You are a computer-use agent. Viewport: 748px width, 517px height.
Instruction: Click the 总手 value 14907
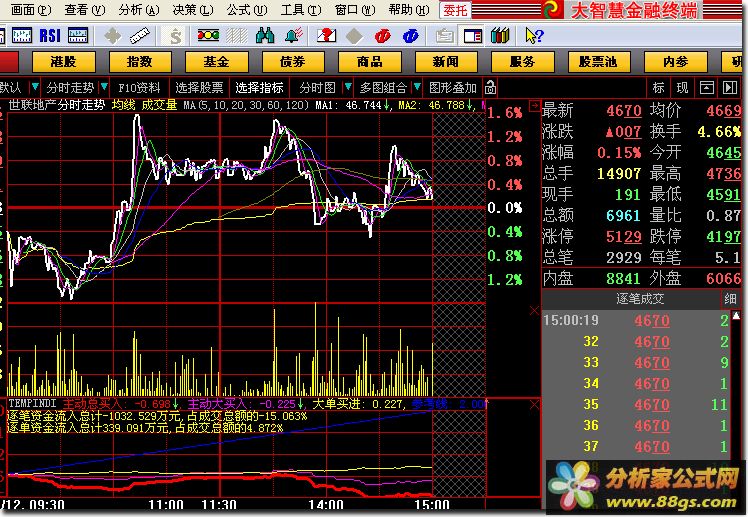pos(619,173)
